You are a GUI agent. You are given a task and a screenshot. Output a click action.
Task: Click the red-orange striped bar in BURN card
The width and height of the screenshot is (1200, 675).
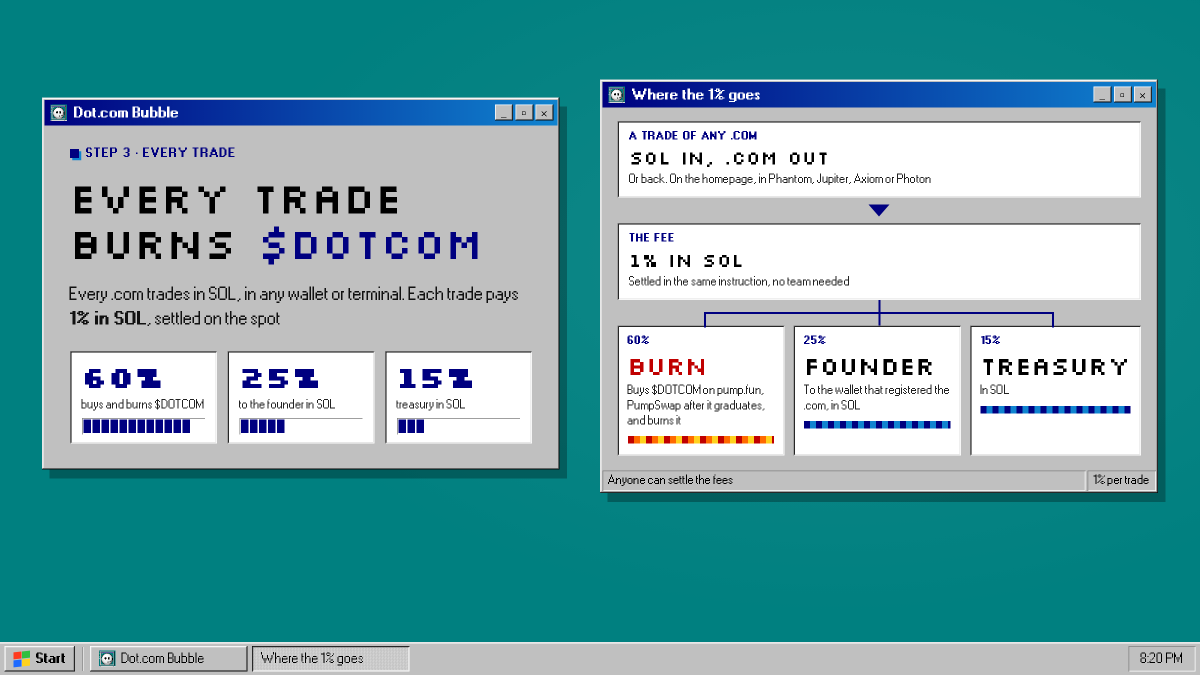tap(701, 440)
